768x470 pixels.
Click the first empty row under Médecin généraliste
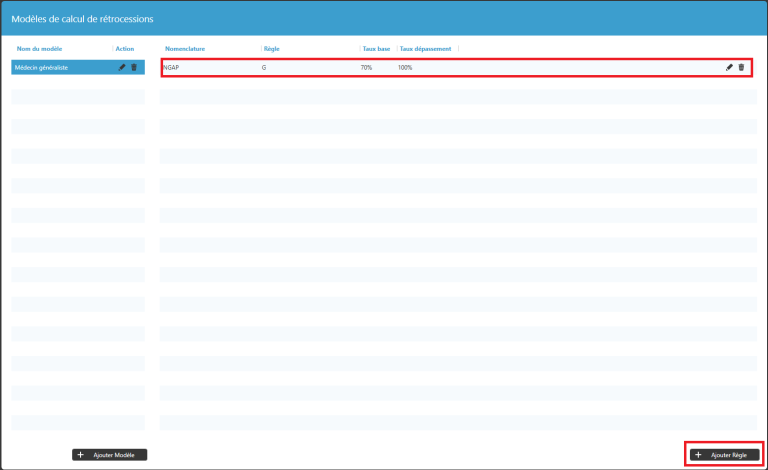tap(78, 97)
